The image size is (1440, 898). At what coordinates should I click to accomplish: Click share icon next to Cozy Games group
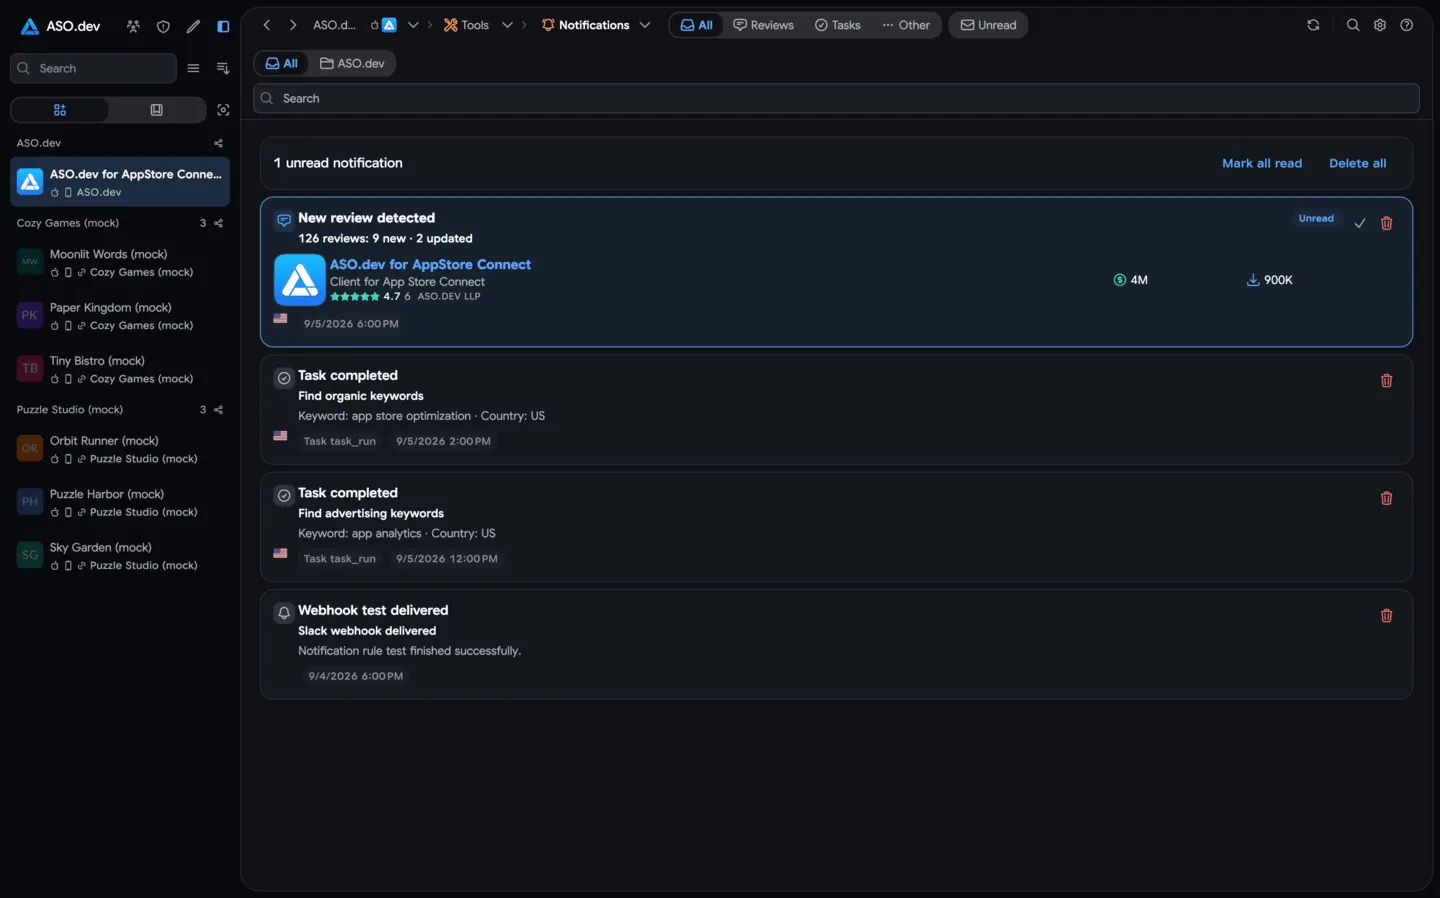click(x=218, y=223)
